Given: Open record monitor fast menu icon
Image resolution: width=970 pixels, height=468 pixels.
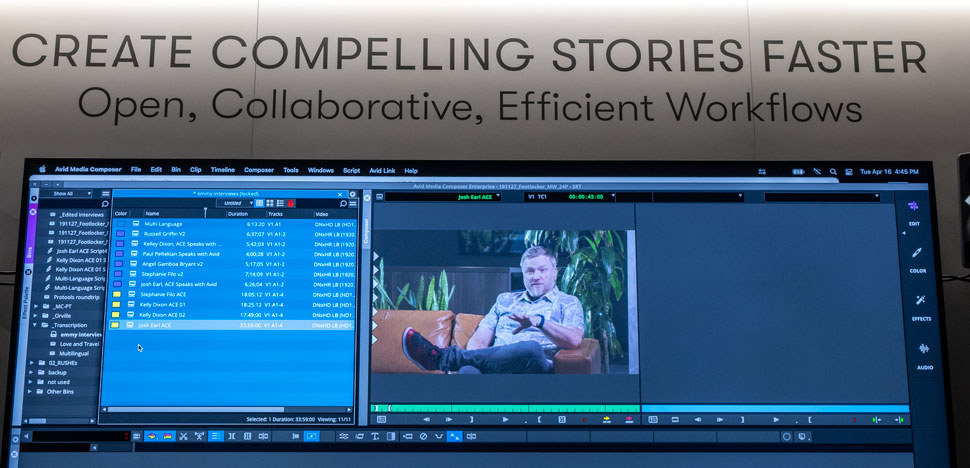Looking at the screenshot, I should [652, 419].
